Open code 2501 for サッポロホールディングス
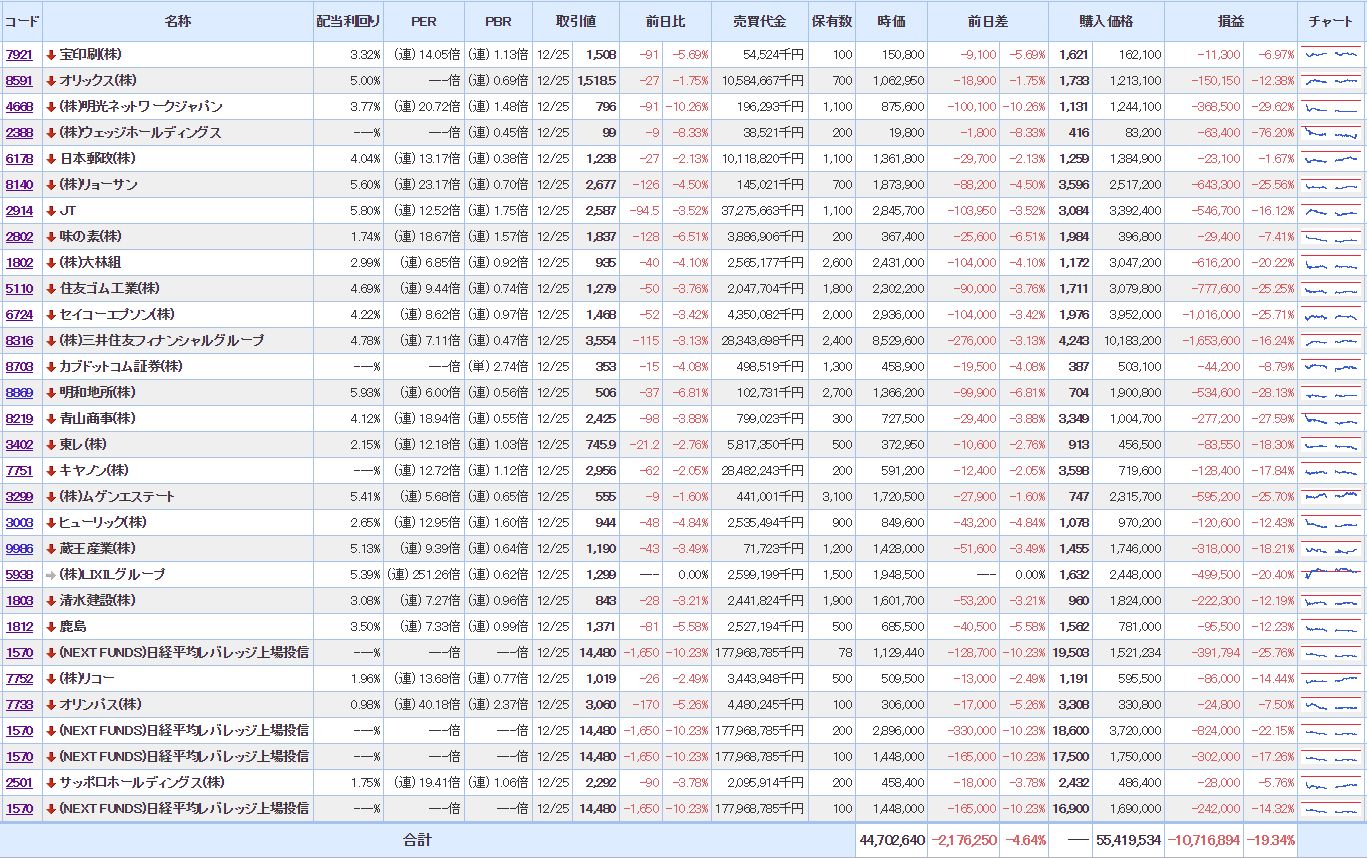 (19, 783)
